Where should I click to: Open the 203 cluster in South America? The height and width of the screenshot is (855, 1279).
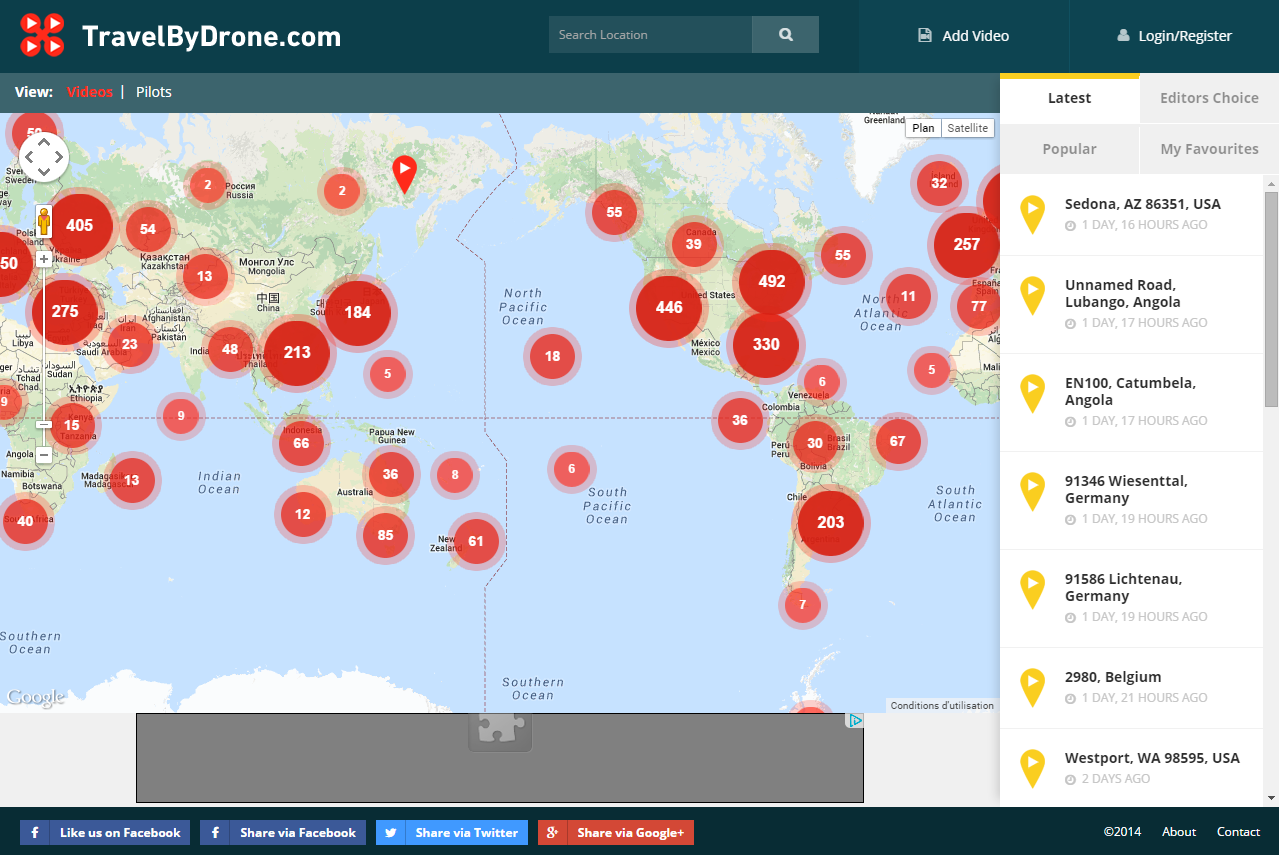pos(831,522)
